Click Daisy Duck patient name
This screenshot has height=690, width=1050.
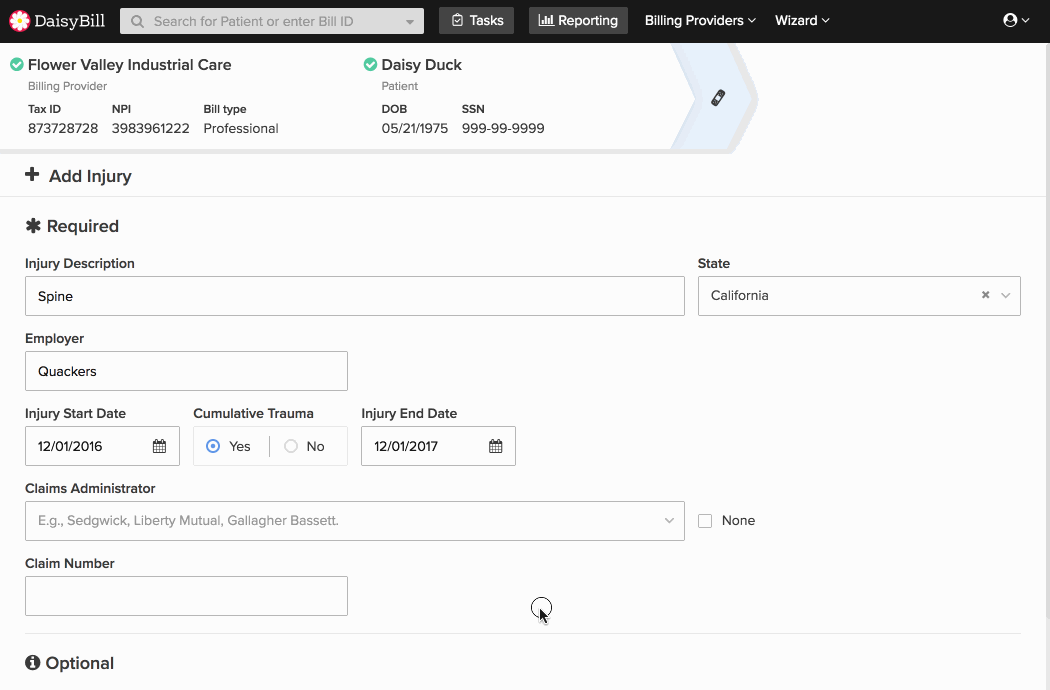coord(422,65)
